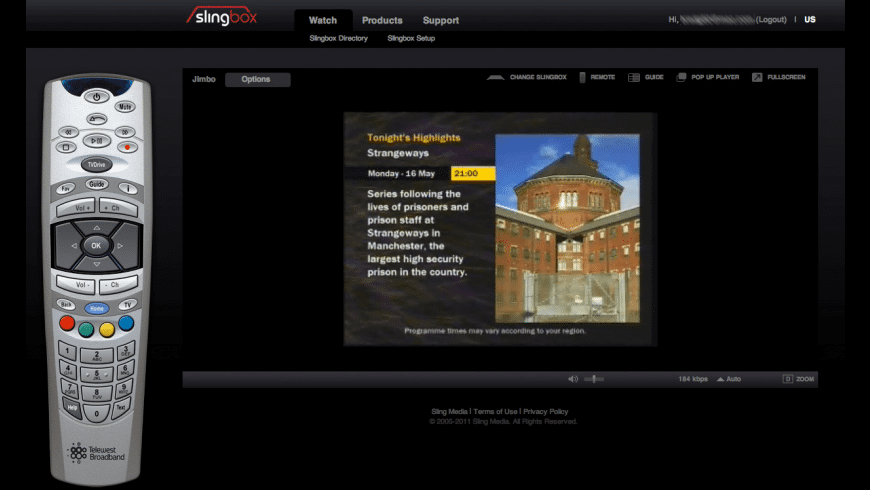
Task: Click number 4 on the remote keypad
Action: pos(68,369)
